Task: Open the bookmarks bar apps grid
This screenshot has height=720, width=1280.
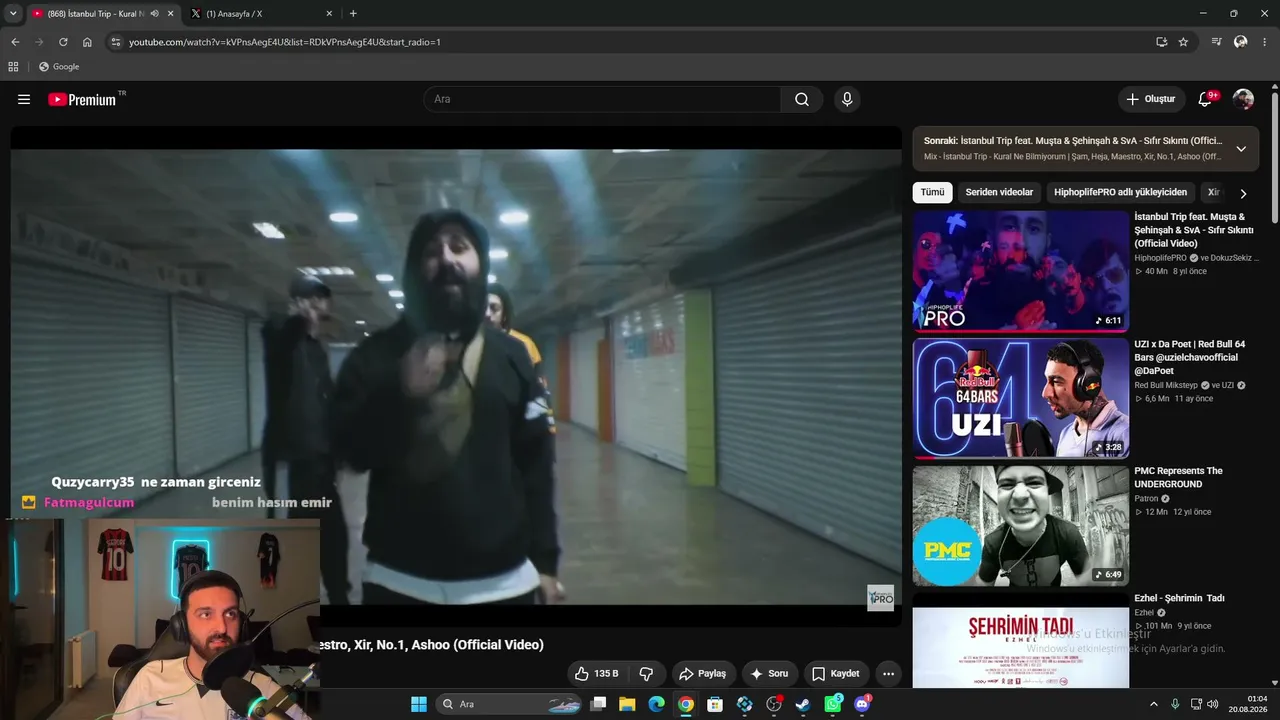Action: [x=13, y=67]
